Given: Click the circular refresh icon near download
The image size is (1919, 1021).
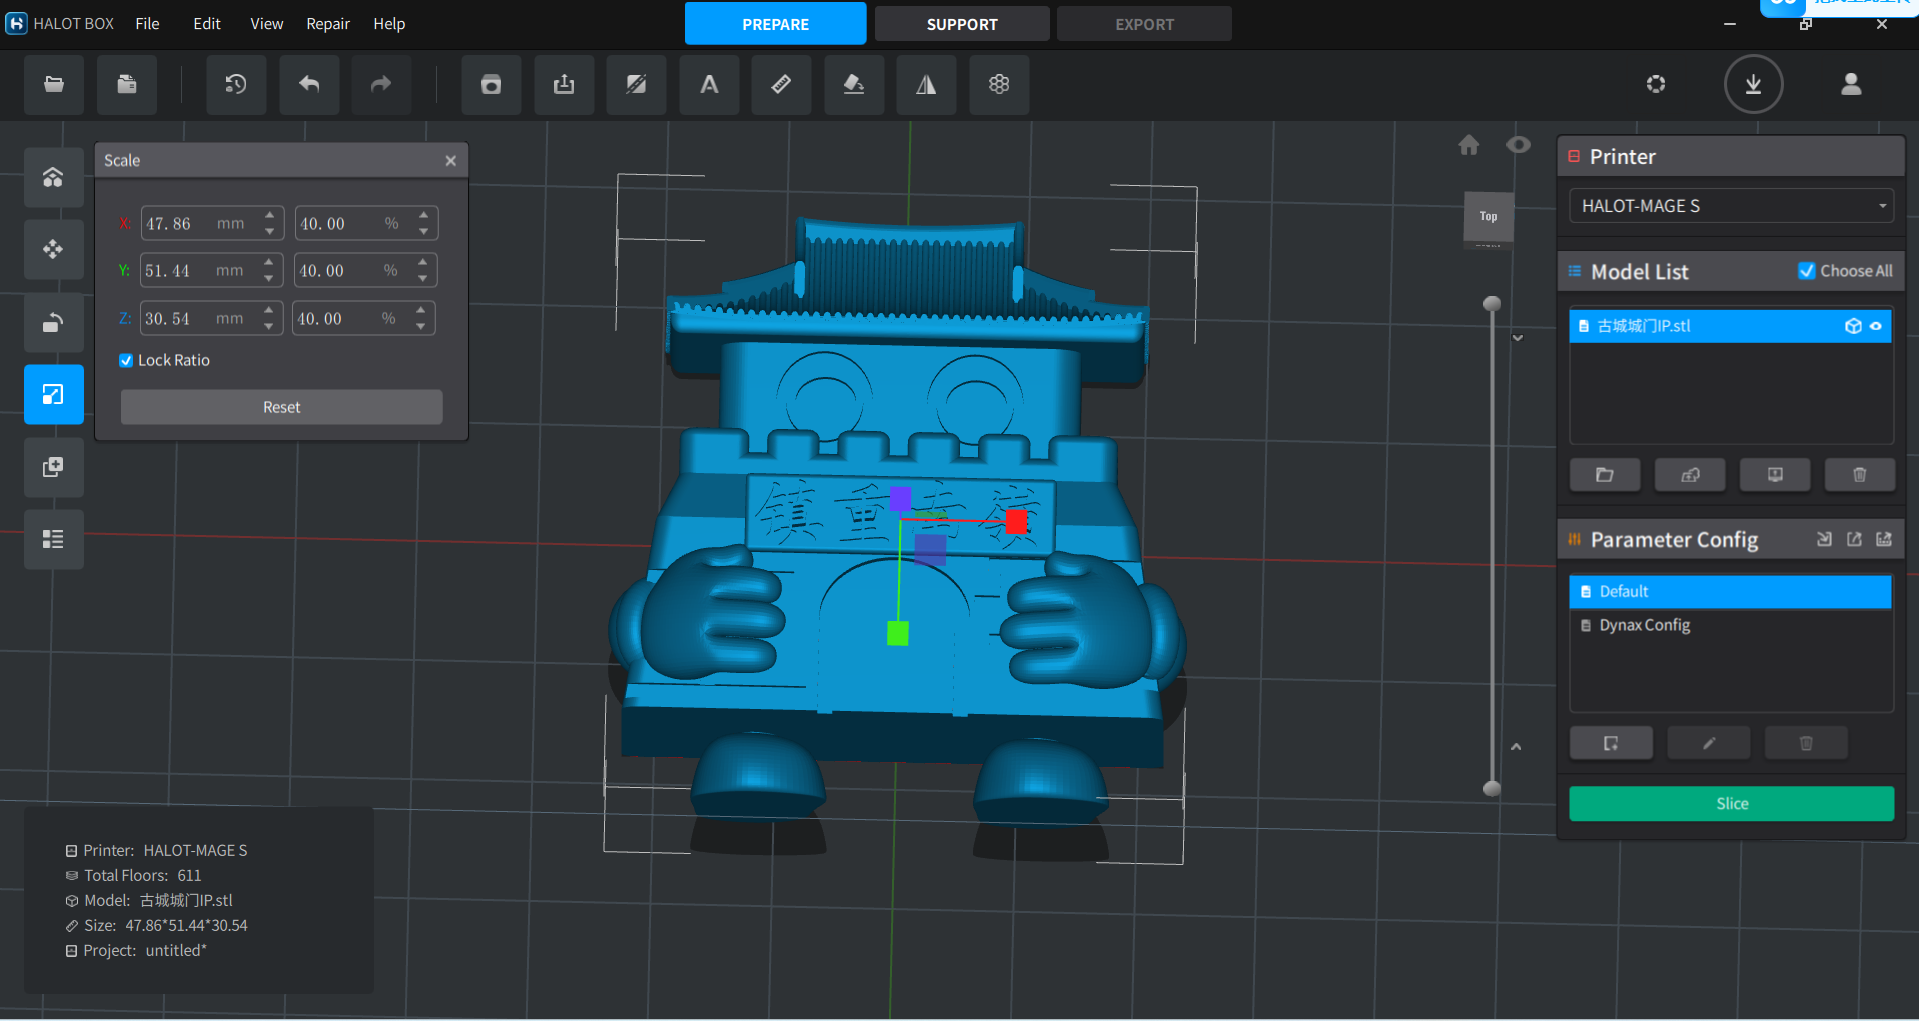Looking at the screenshot, I should coord(1656,84).
